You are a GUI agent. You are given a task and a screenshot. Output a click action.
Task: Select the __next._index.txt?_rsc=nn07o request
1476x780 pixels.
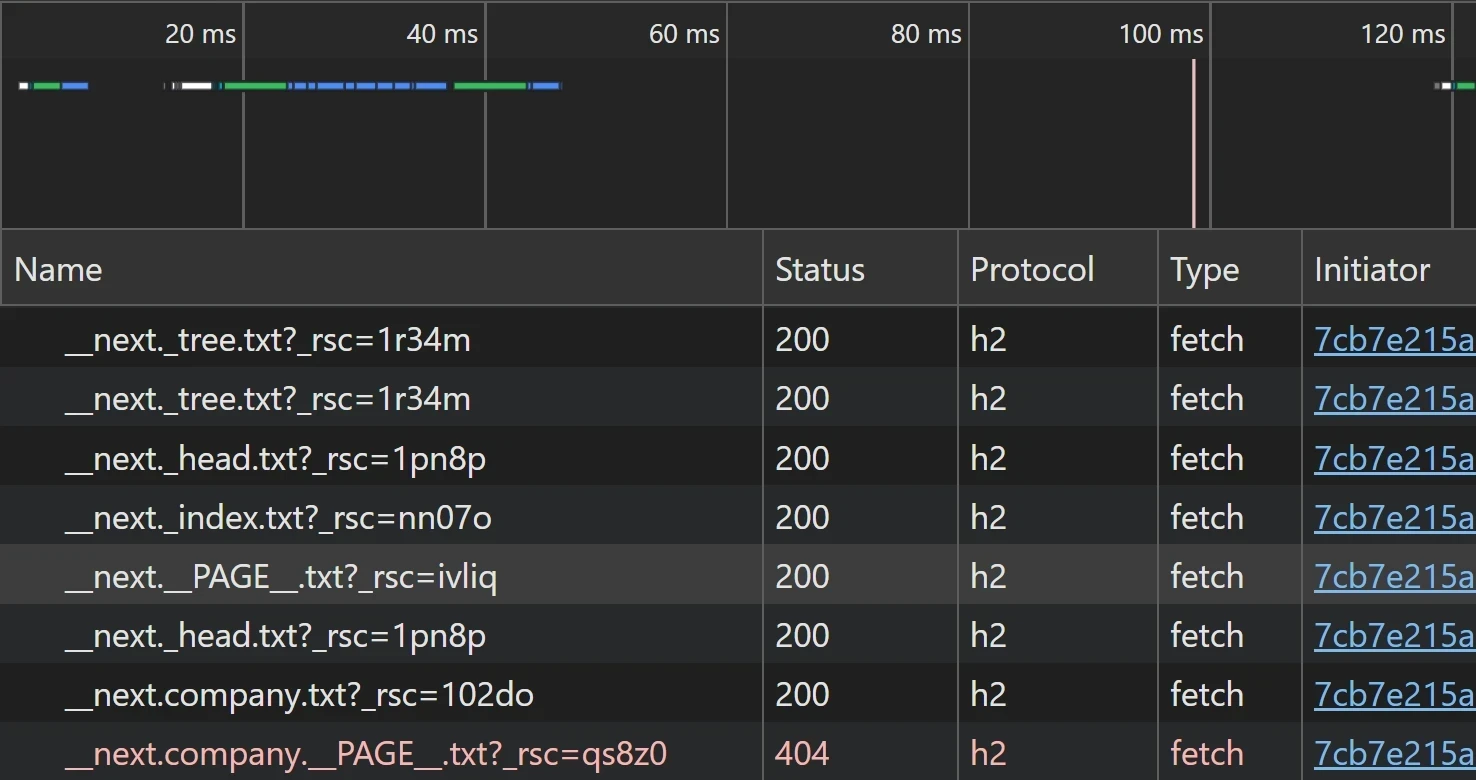278,518
